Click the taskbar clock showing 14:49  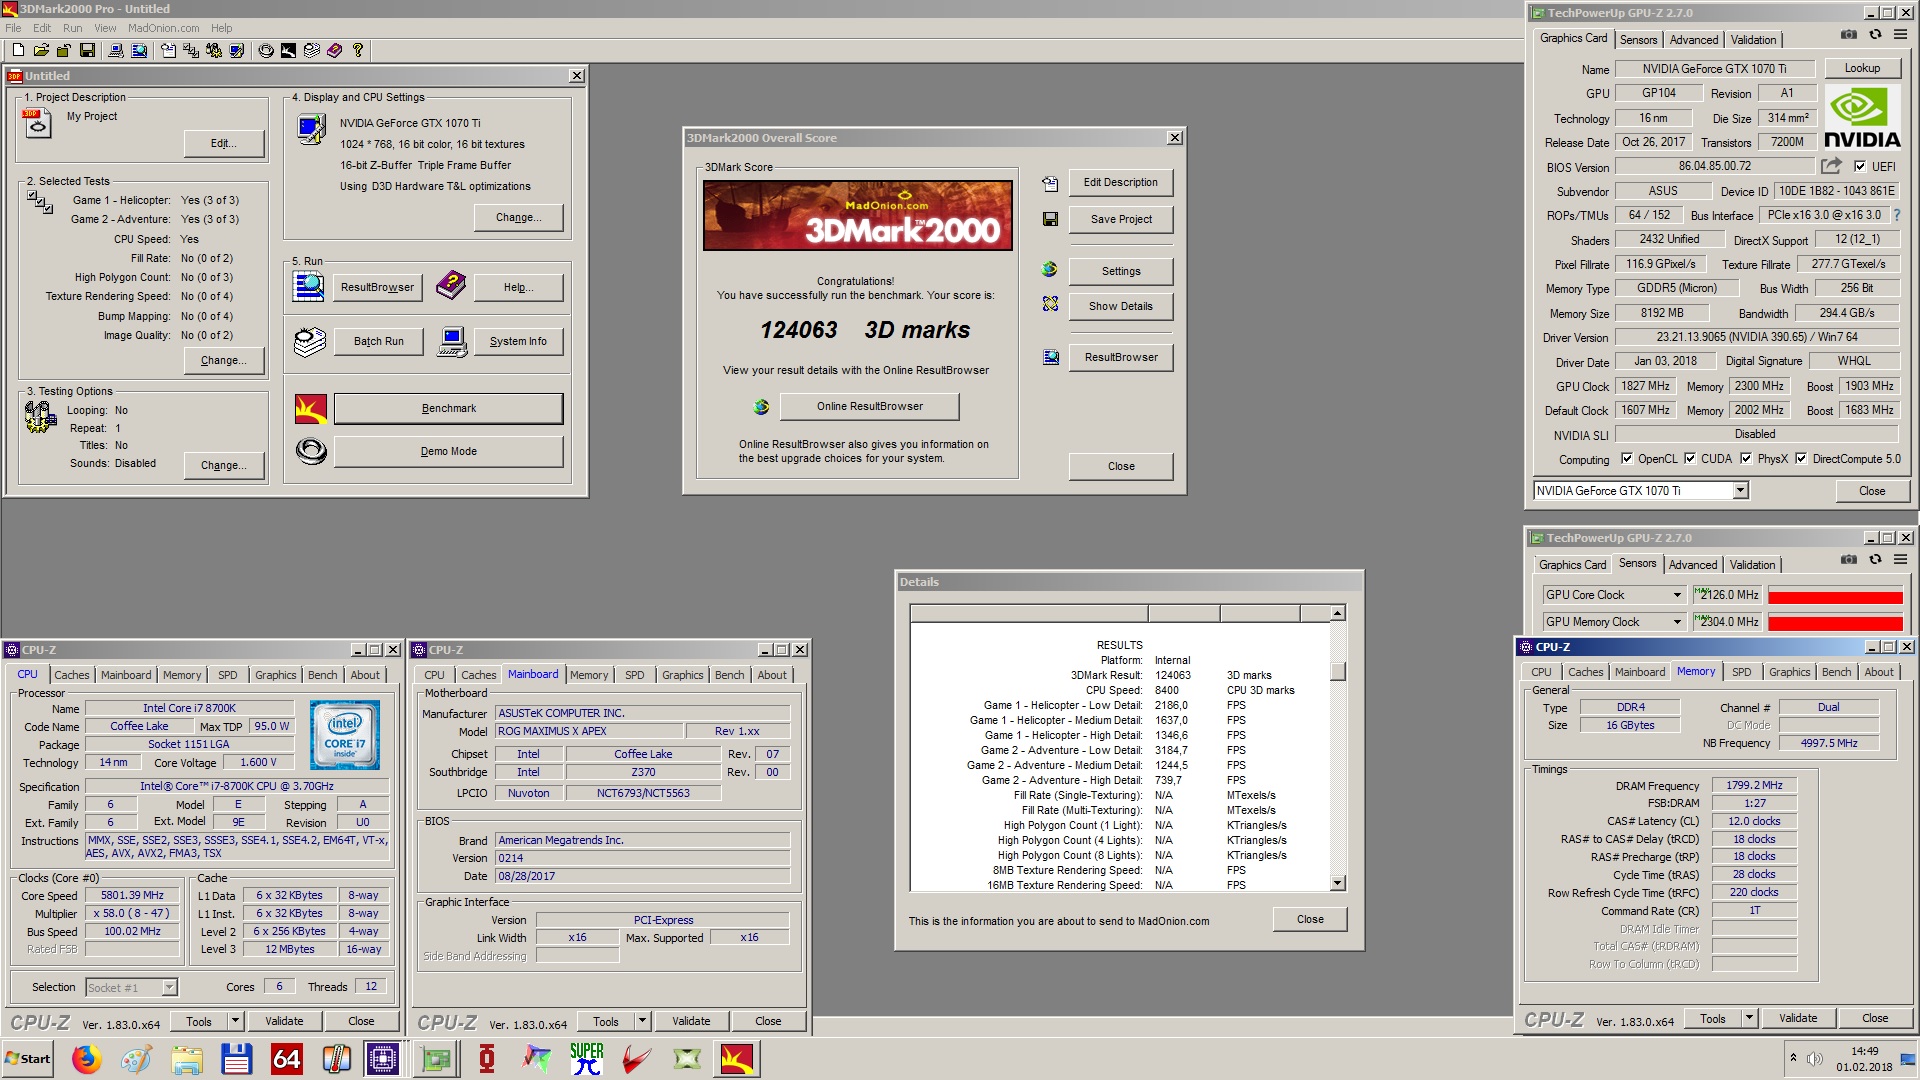1864,1051
